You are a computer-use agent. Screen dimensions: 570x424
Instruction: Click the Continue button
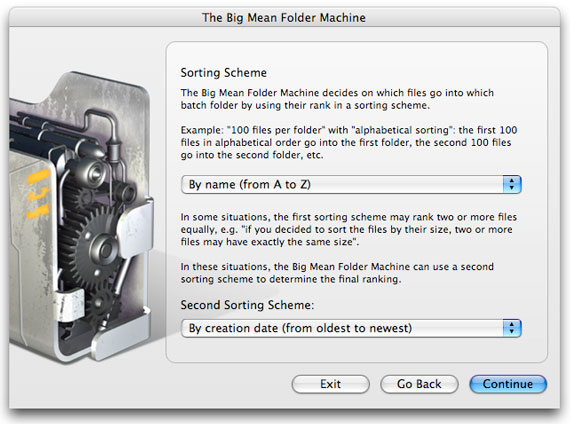[508, 384]
